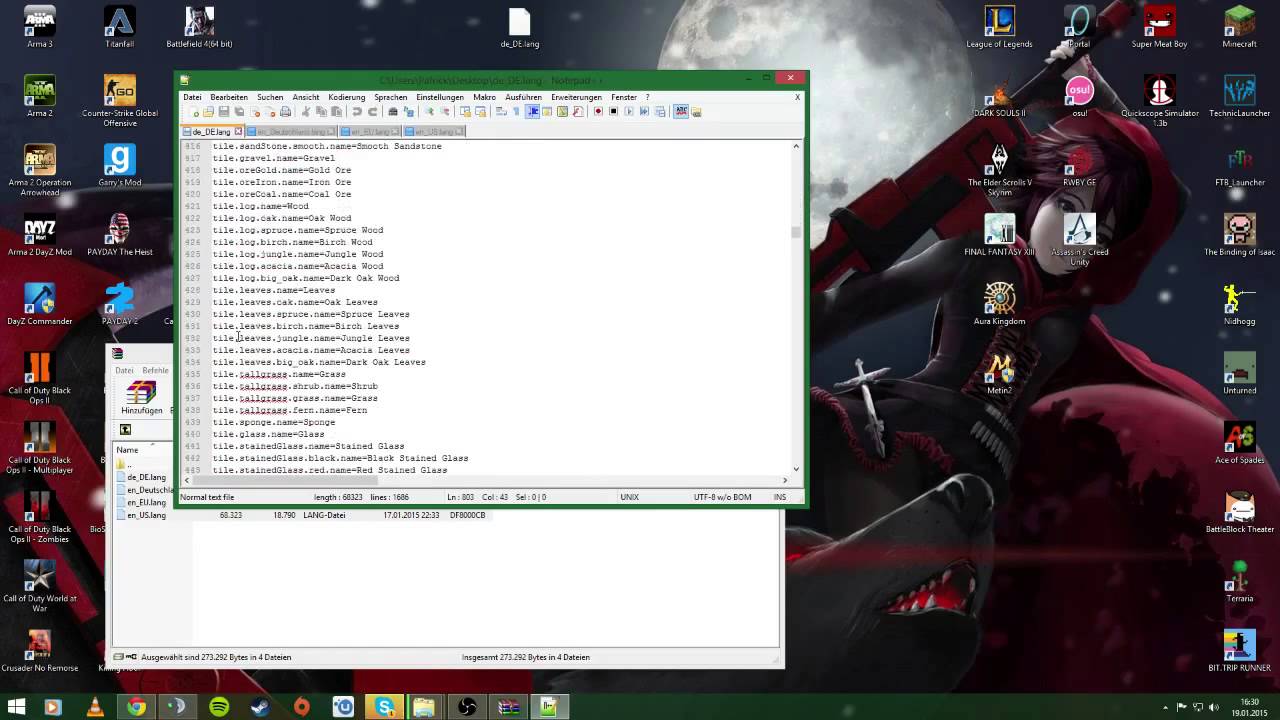Click the Hinzufügen button in WinRAR

pyautogui.click(x=141, y=396)
